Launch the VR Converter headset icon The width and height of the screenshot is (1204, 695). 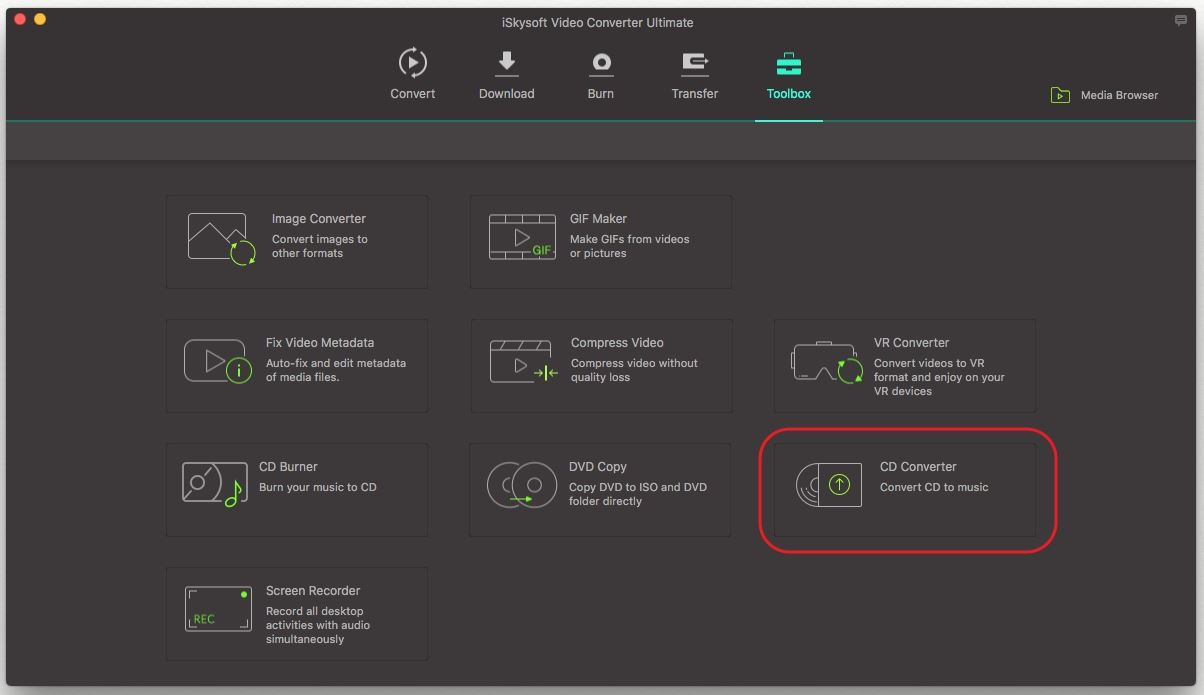pos(826,364)
